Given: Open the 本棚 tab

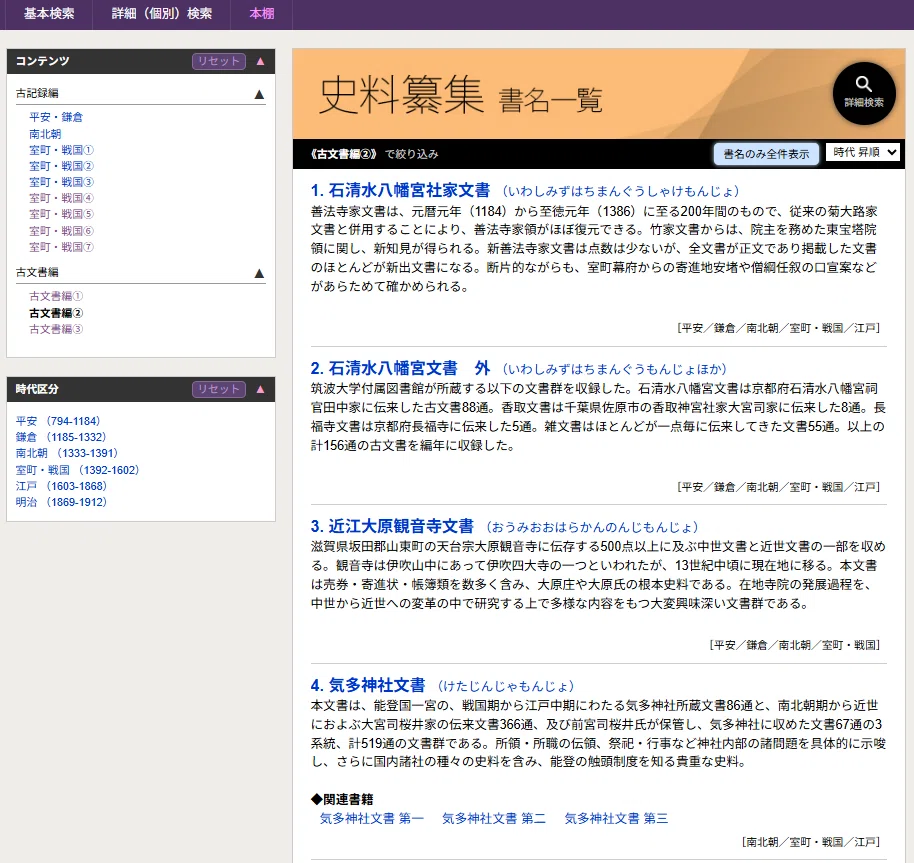Looking at the screenshot, I should point(262,14).
